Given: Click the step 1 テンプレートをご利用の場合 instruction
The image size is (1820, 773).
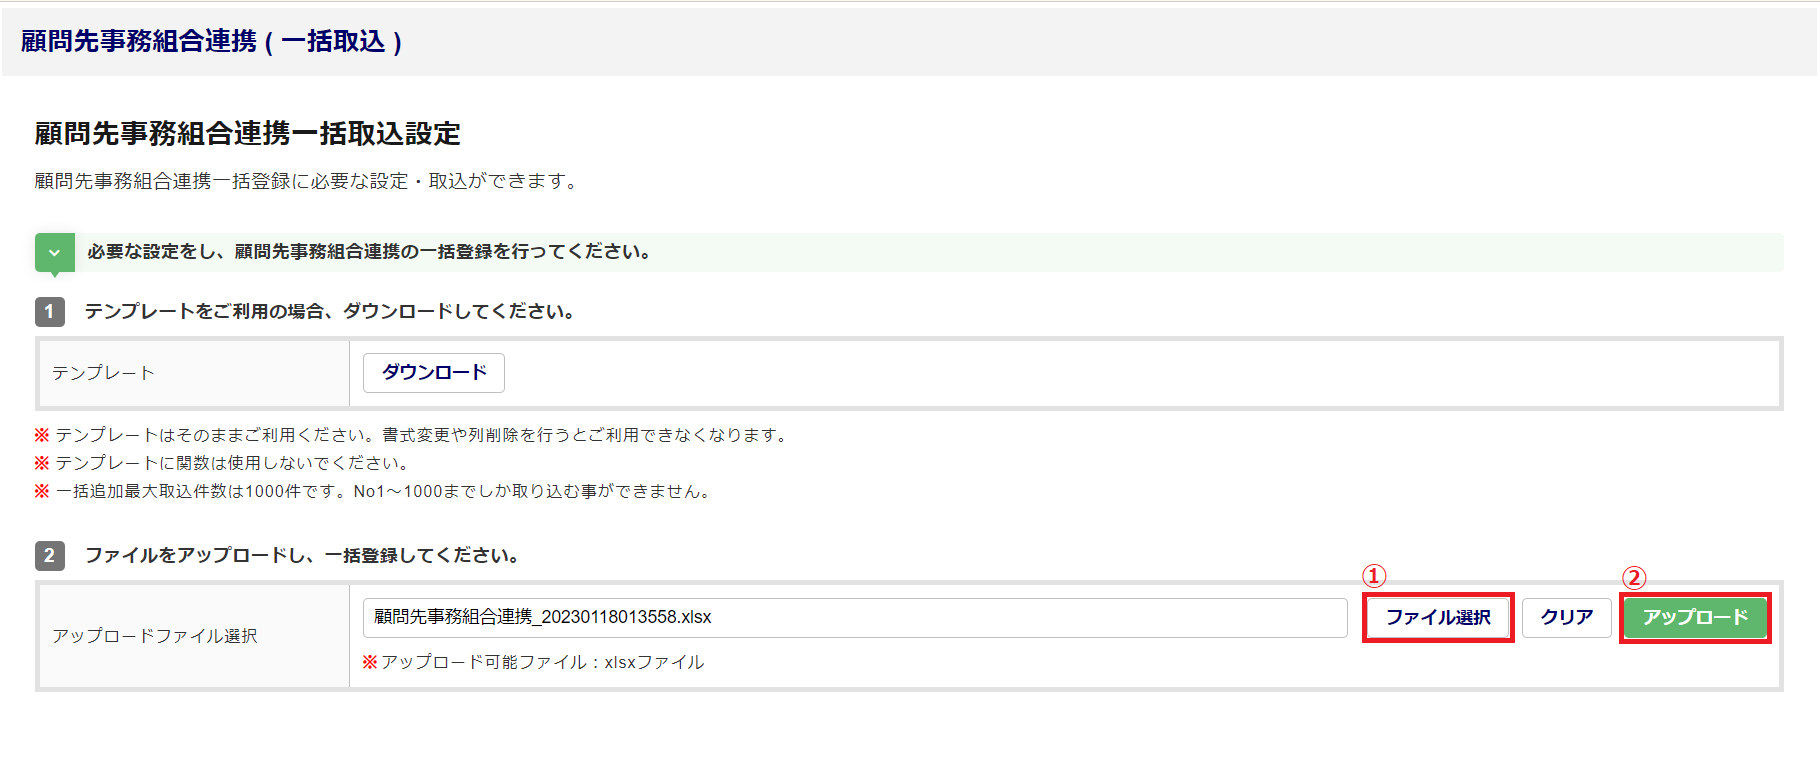Looking at the screenshot, I should coord(330,312).
